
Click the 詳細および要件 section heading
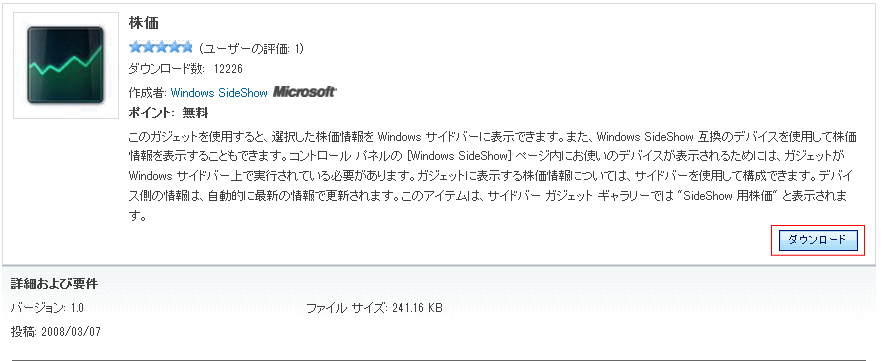[55, 284]
